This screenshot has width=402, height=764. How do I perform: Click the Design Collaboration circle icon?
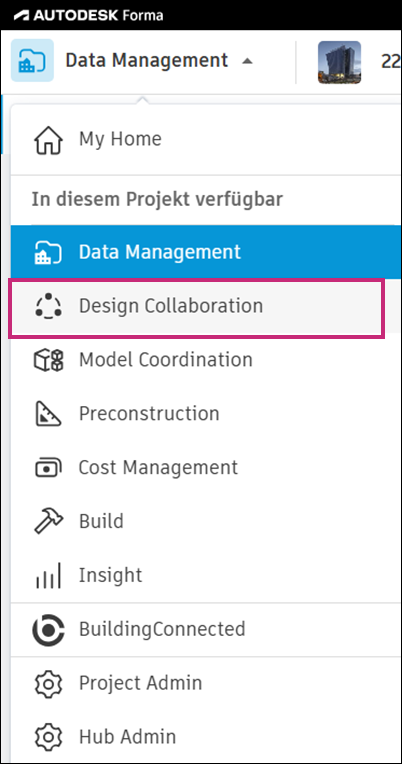[x=48, y=306]
